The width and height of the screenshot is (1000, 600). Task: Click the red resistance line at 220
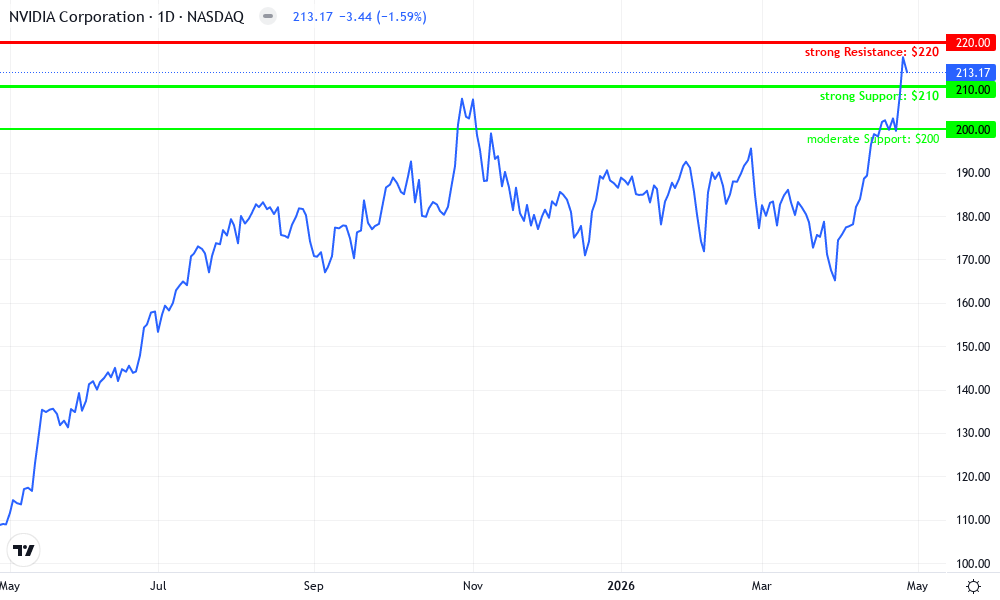pyautogui.click(x=400, y=43)
